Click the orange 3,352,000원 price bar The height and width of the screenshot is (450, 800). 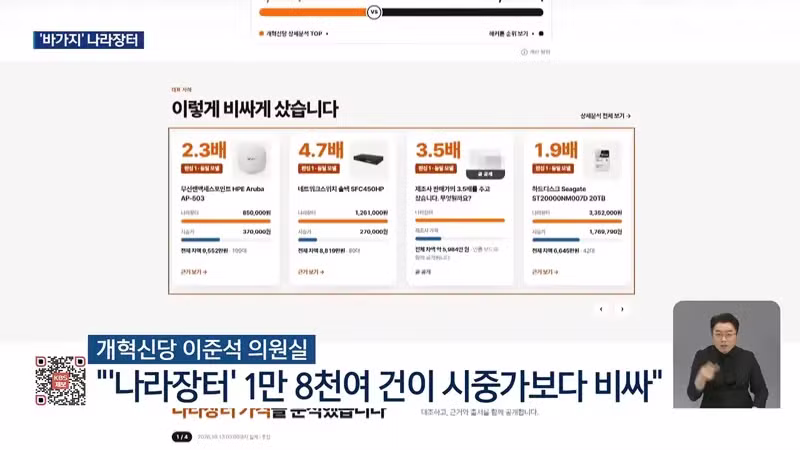point(577,221)
